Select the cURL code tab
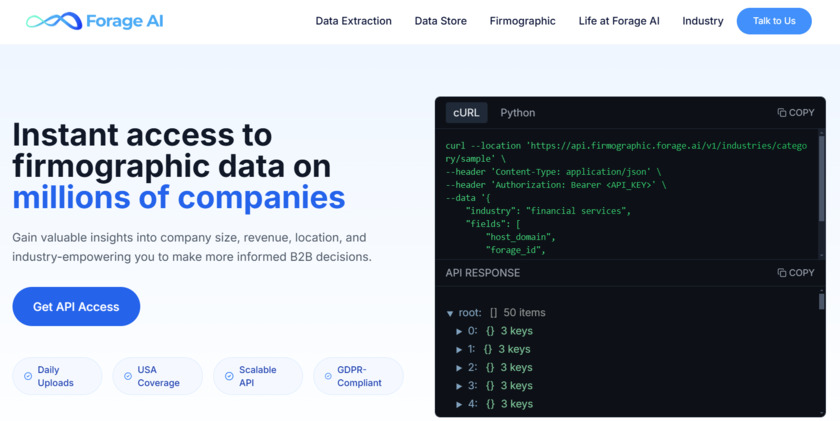 click(466, 112)
